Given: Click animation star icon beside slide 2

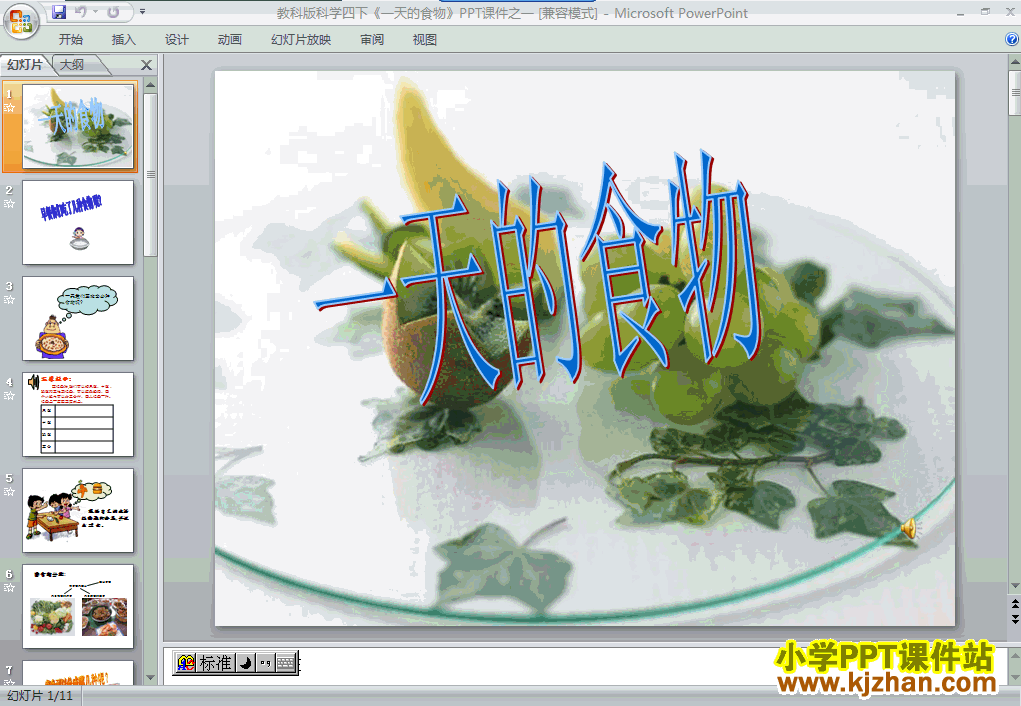Looking at the screenshot, I should pyautogui.click(x=9, y=204).
